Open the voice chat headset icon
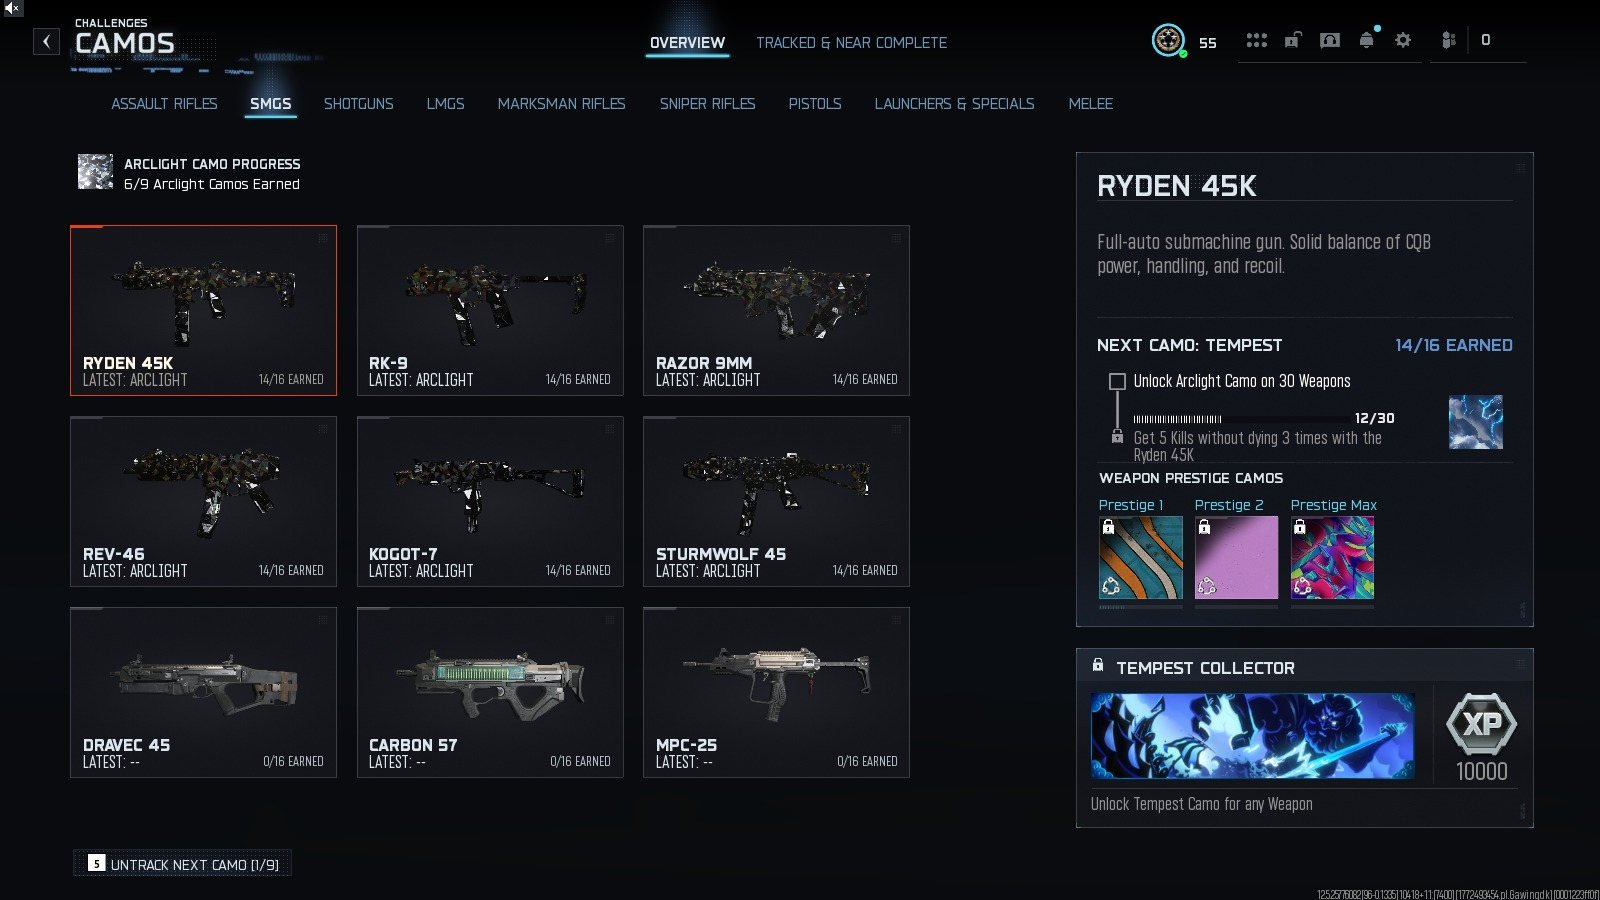Viewport: 1600px width, 900px height. pyautogui.click(x=1330, y=40)
